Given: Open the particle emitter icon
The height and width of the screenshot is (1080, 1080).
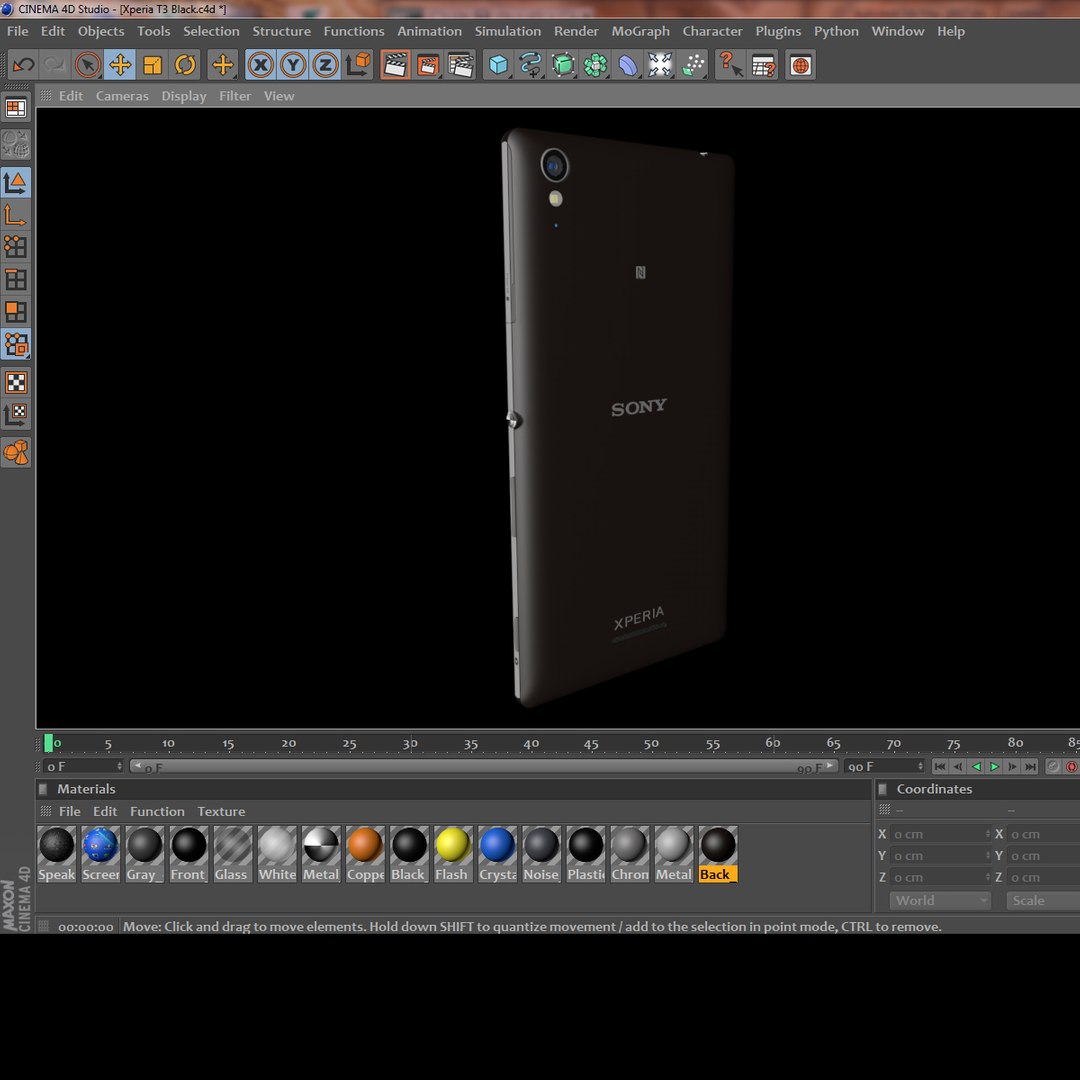Looking at the screenshot, I should coord(693,65).
